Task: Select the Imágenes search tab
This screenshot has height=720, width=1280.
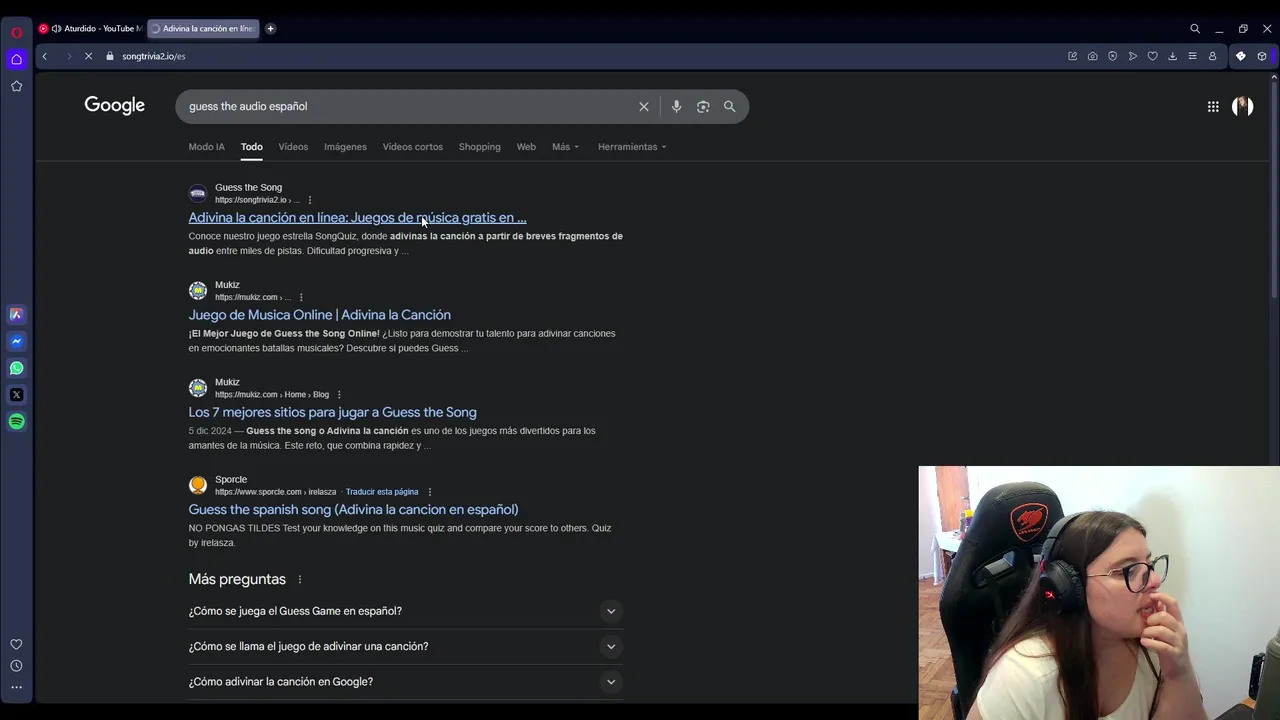Action: (345, 147)
